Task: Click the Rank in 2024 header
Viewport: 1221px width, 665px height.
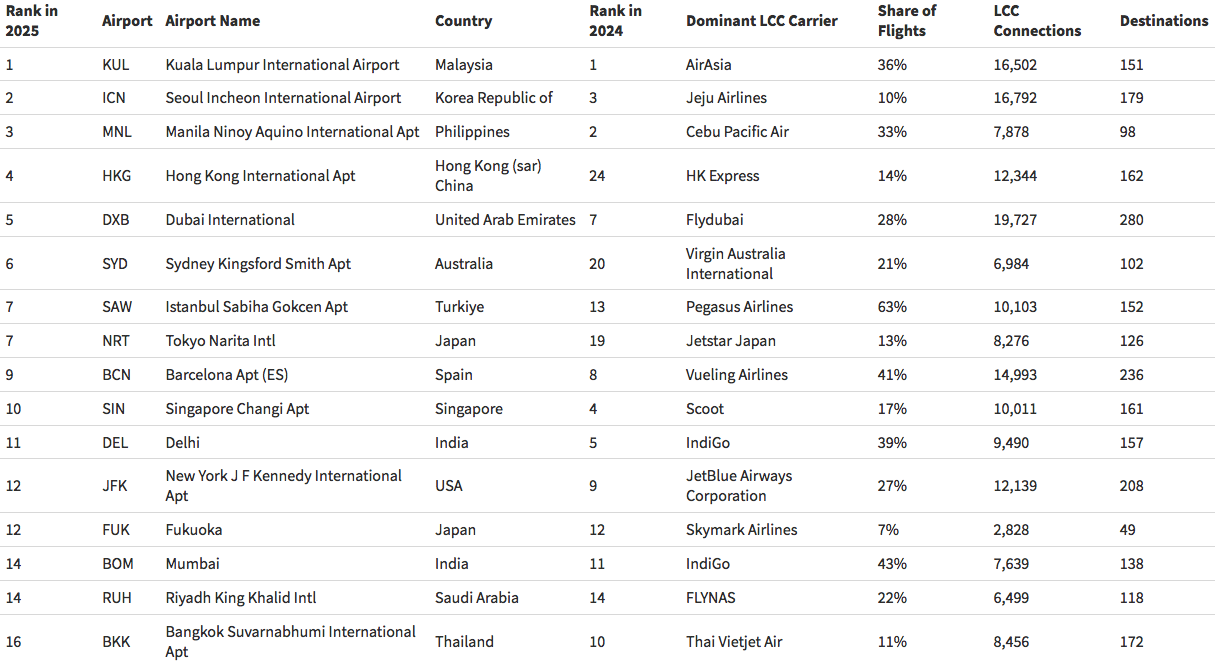Action: [x=615, y=21]
